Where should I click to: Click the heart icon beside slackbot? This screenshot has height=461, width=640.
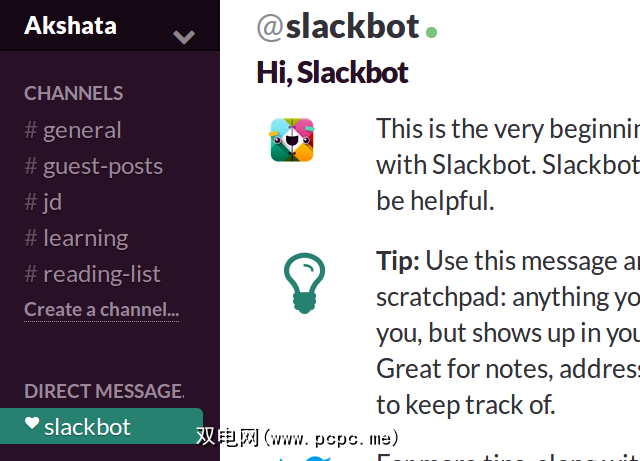[32, 424]
